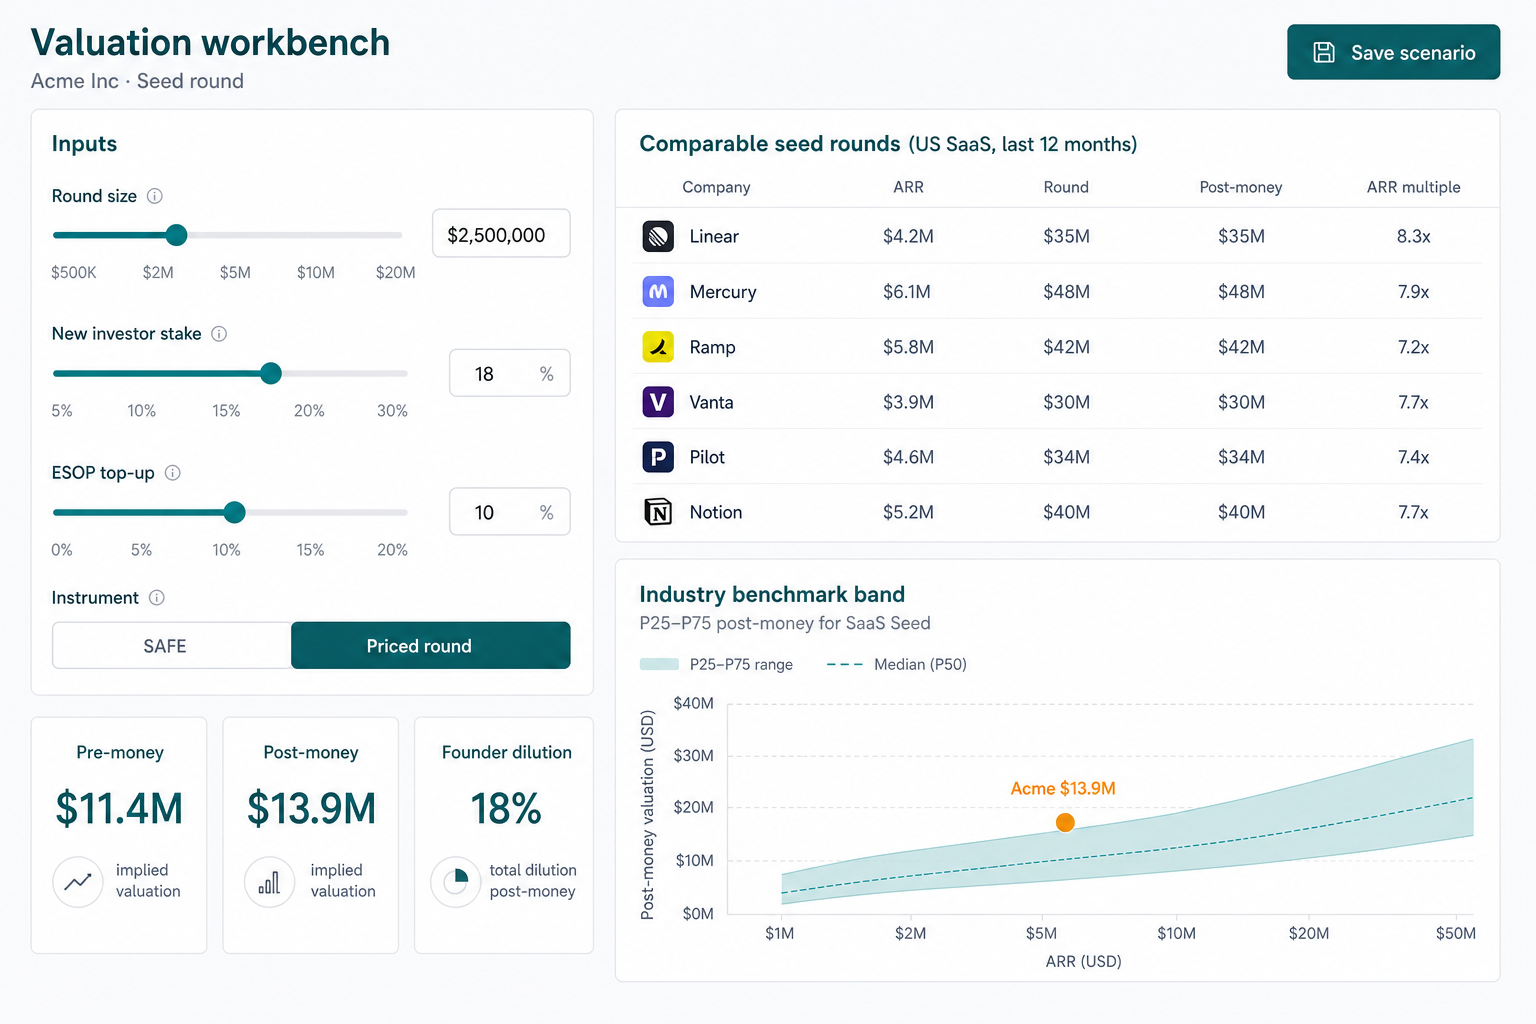Click the Mercury company logo
Image resolution: width=1536 pixels, height=1024 pixels.
point(658,292)
